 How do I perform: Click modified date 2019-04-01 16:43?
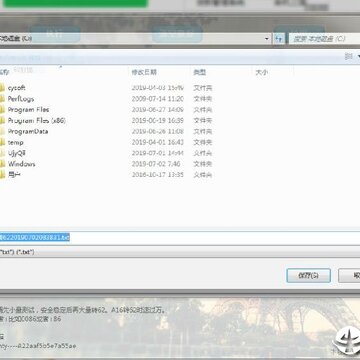pyautogui.click(x=157, y=142)
